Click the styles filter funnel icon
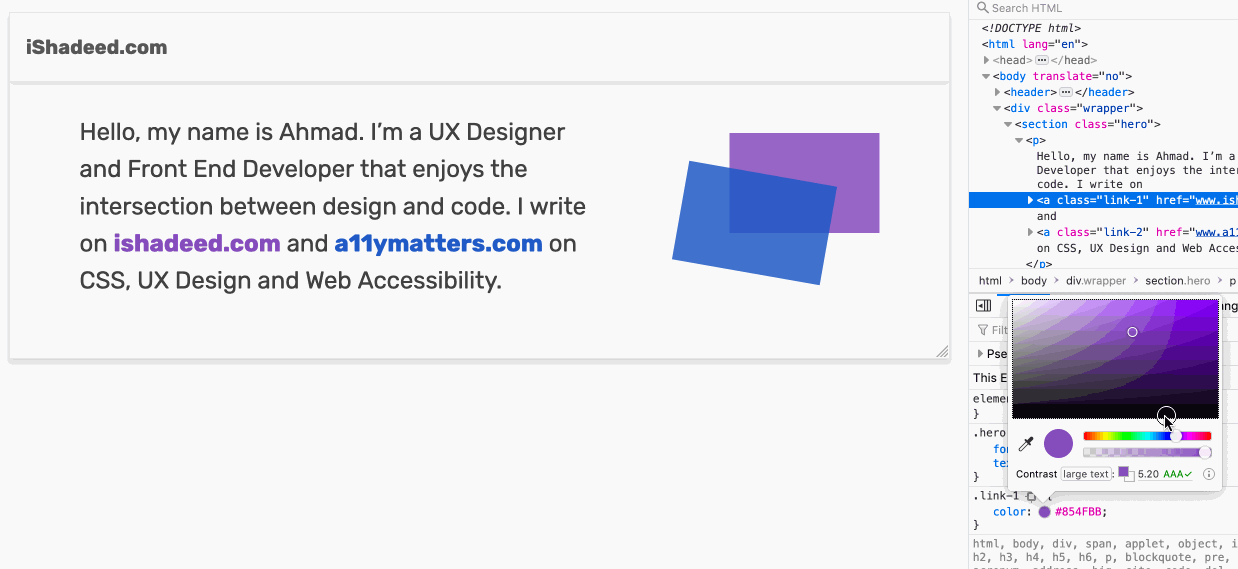Image resolution: width=1238 pixels, height=569 pixels. tap(983, 330)
